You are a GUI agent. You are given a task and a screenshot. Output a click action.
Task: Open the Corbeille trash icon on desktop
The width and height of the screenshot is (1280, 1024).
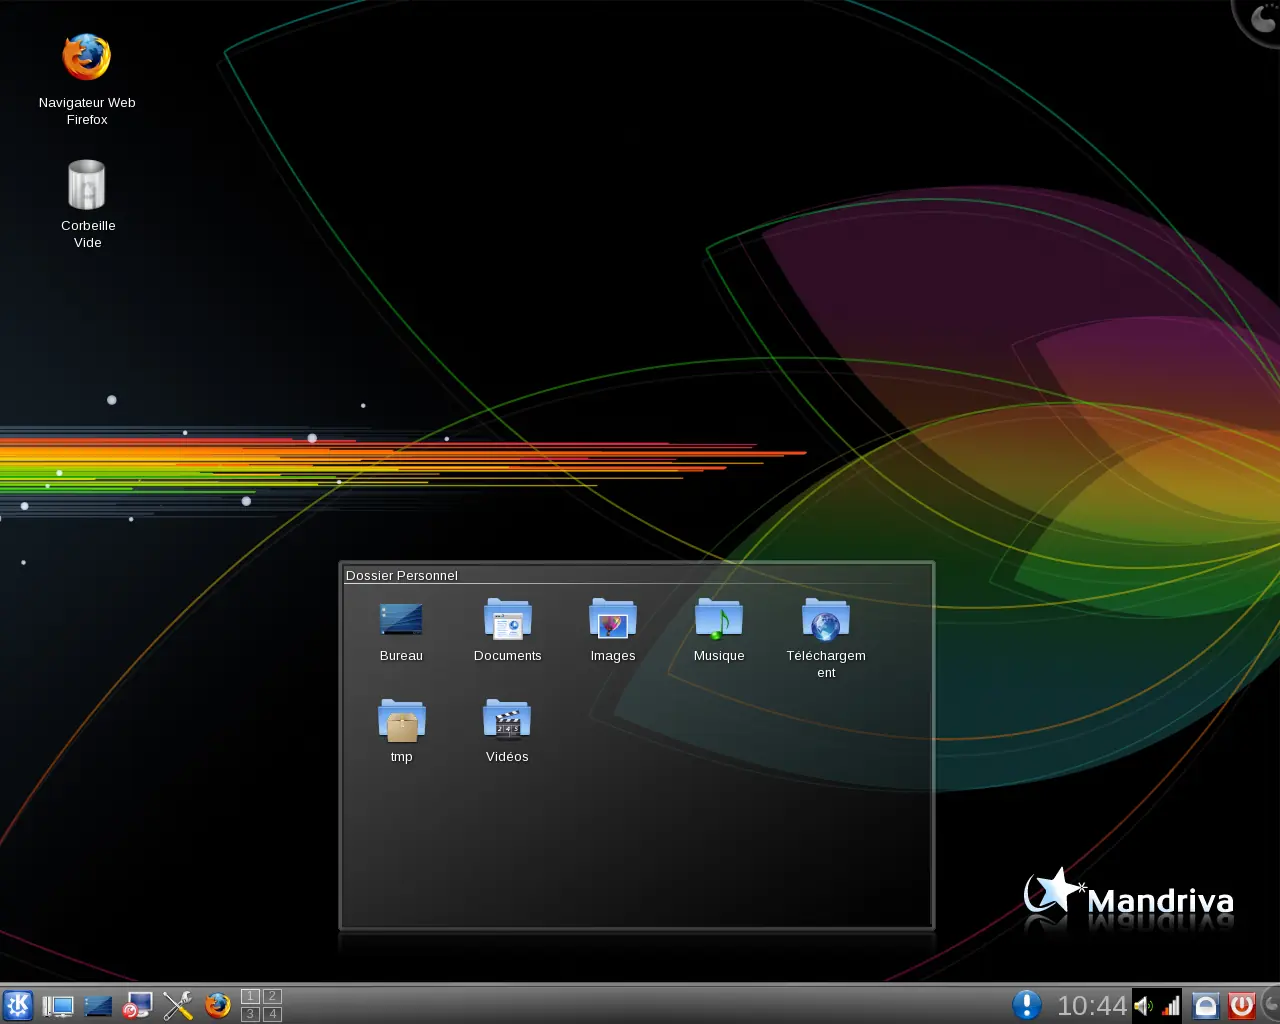(87, 185)
